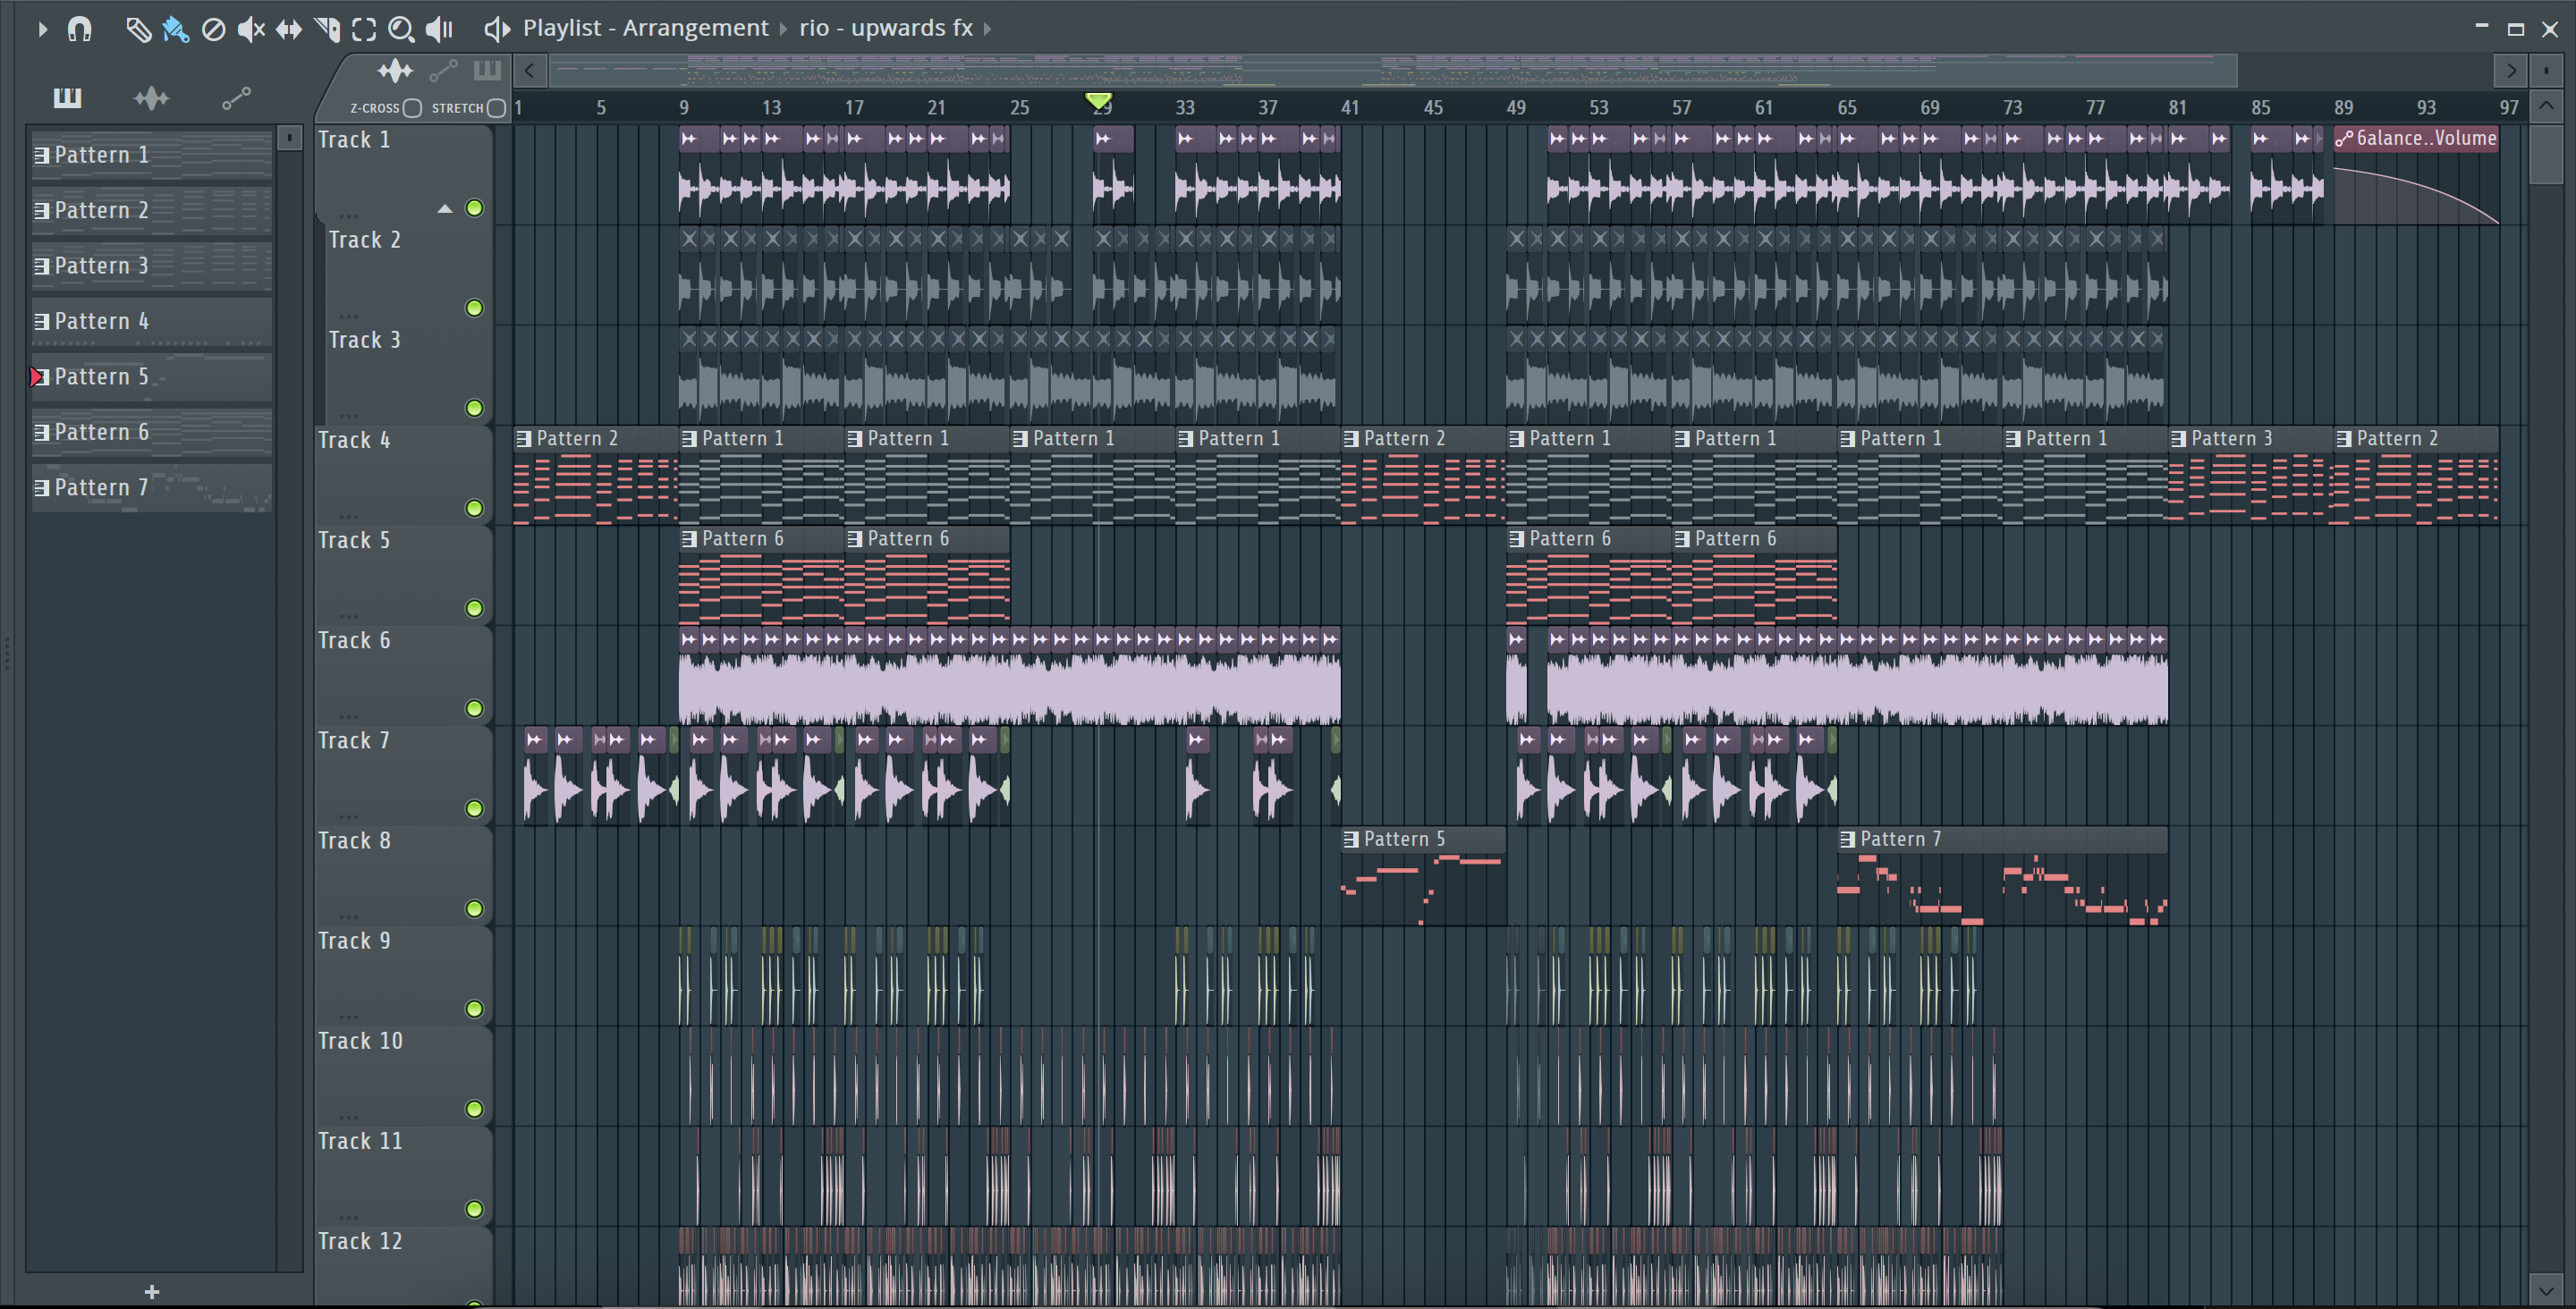Open the Pattern 7 clip menu icon
2576x1309 pixels.
1848,839
